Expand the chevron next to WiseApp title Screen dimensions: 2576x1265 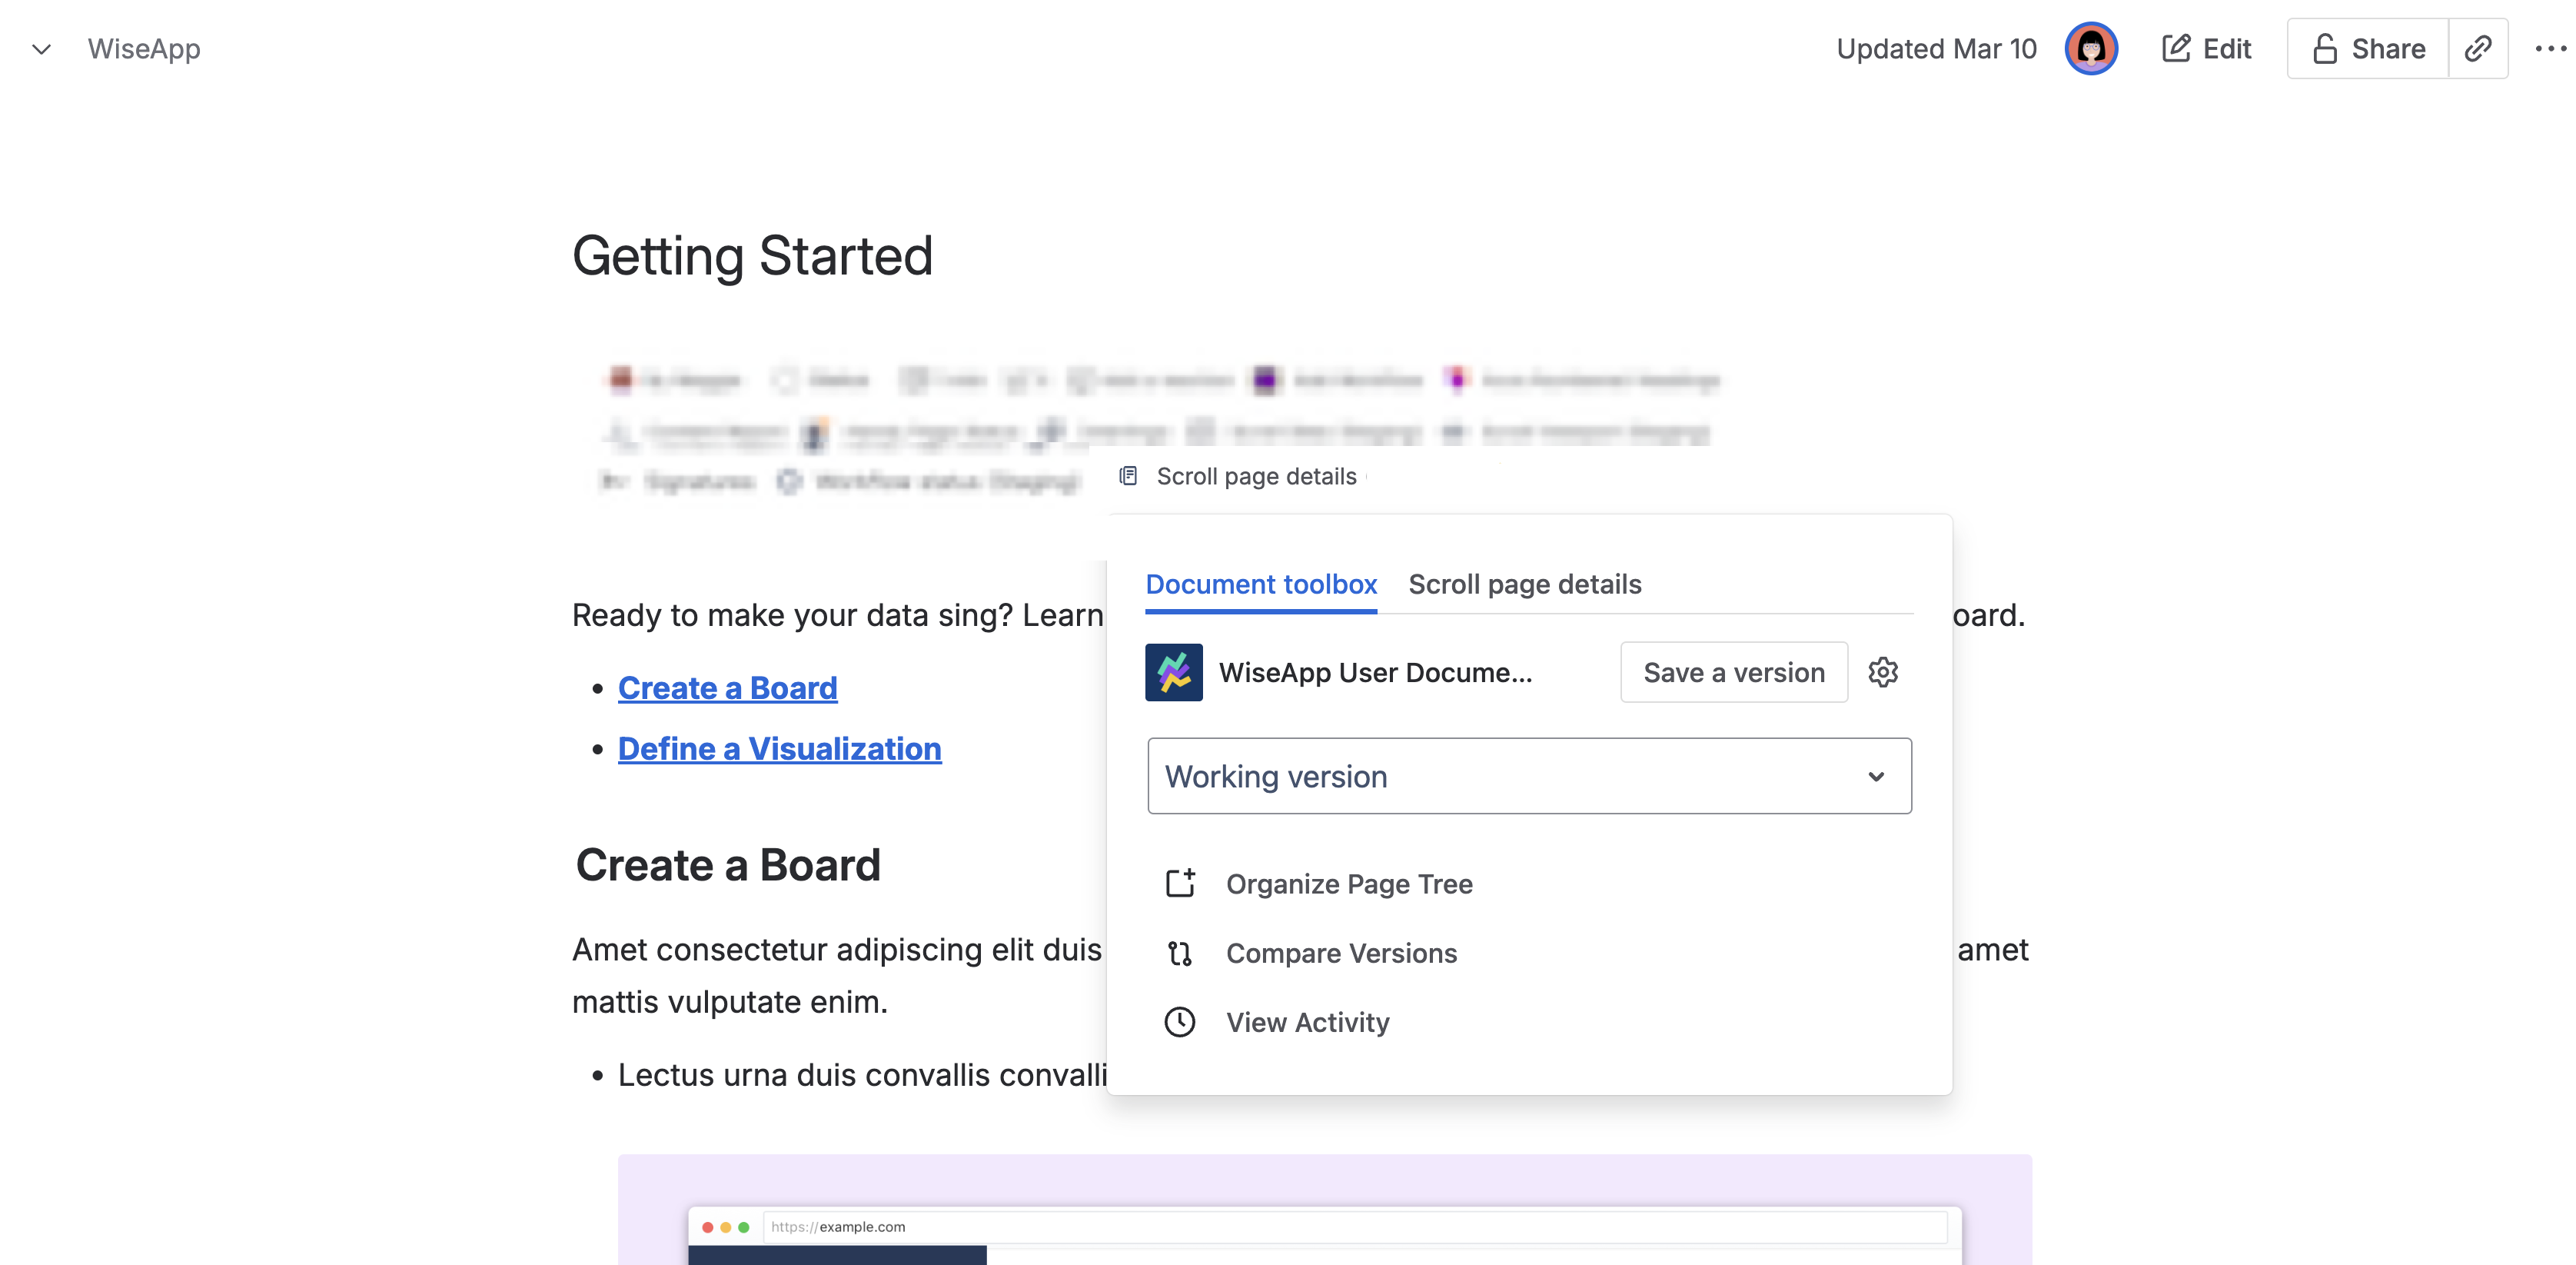pos(41,50)
